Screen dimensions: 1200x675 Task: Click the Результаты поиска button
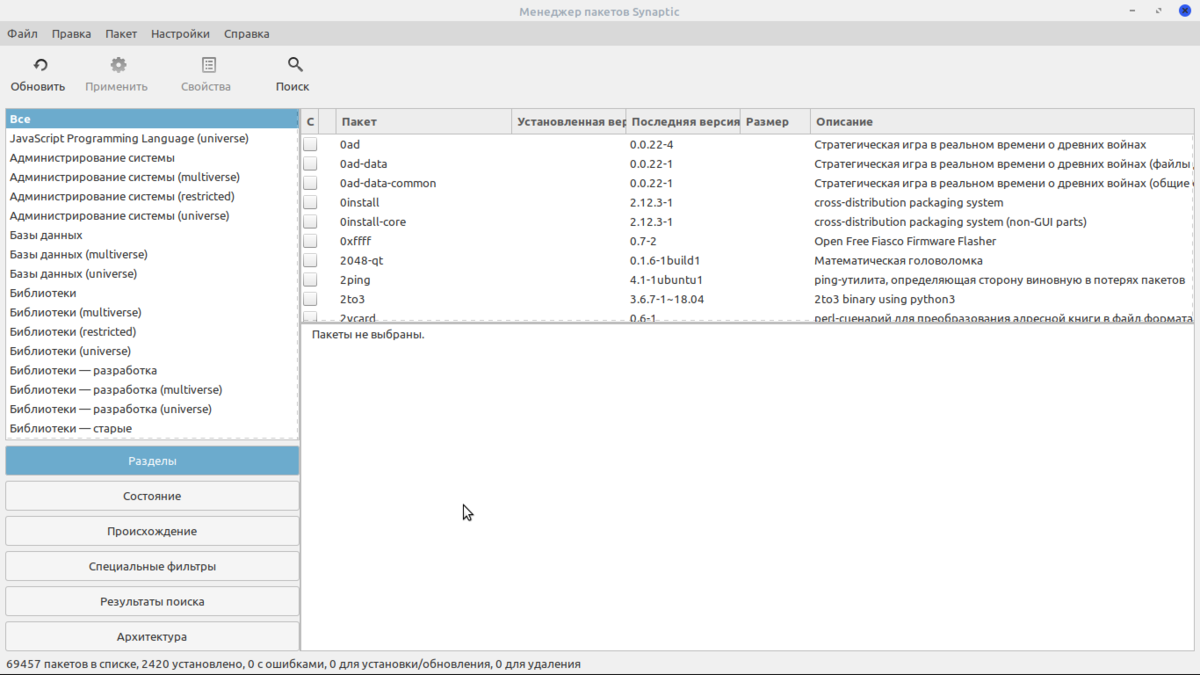coord(152,601)
